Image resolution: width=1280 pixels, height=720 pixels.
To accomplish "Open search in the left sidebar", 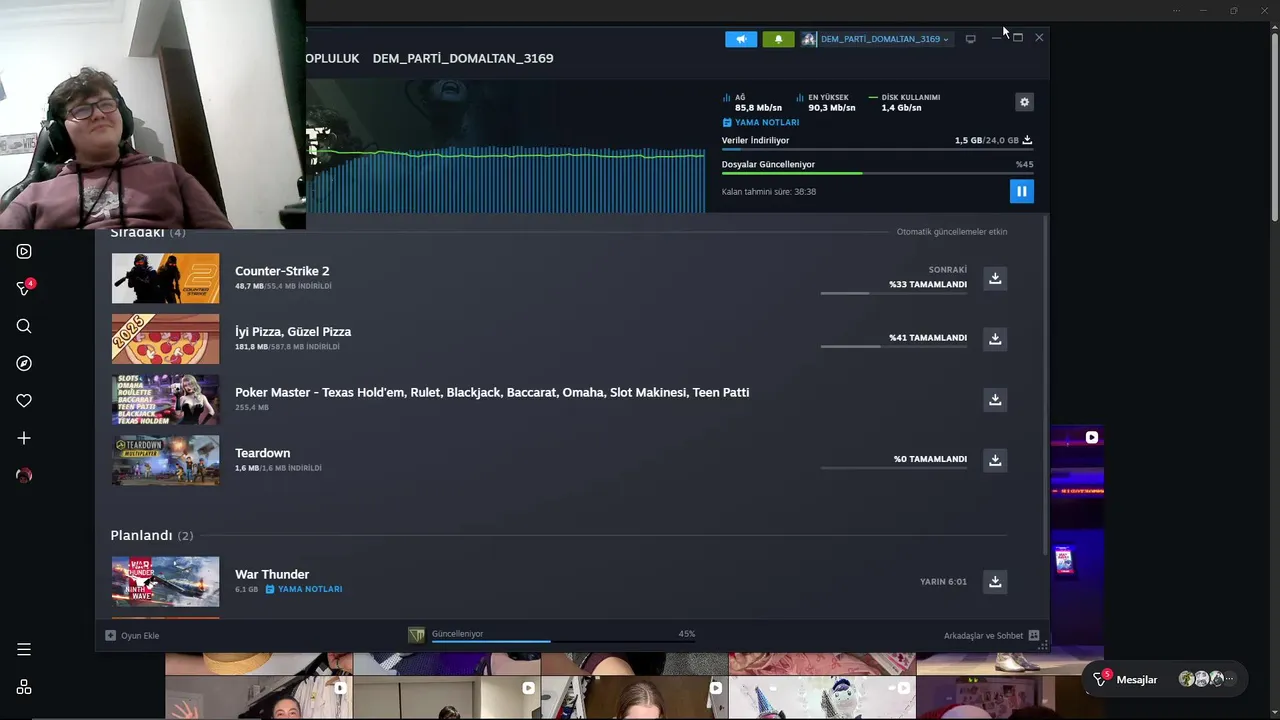I will (24, 326).
